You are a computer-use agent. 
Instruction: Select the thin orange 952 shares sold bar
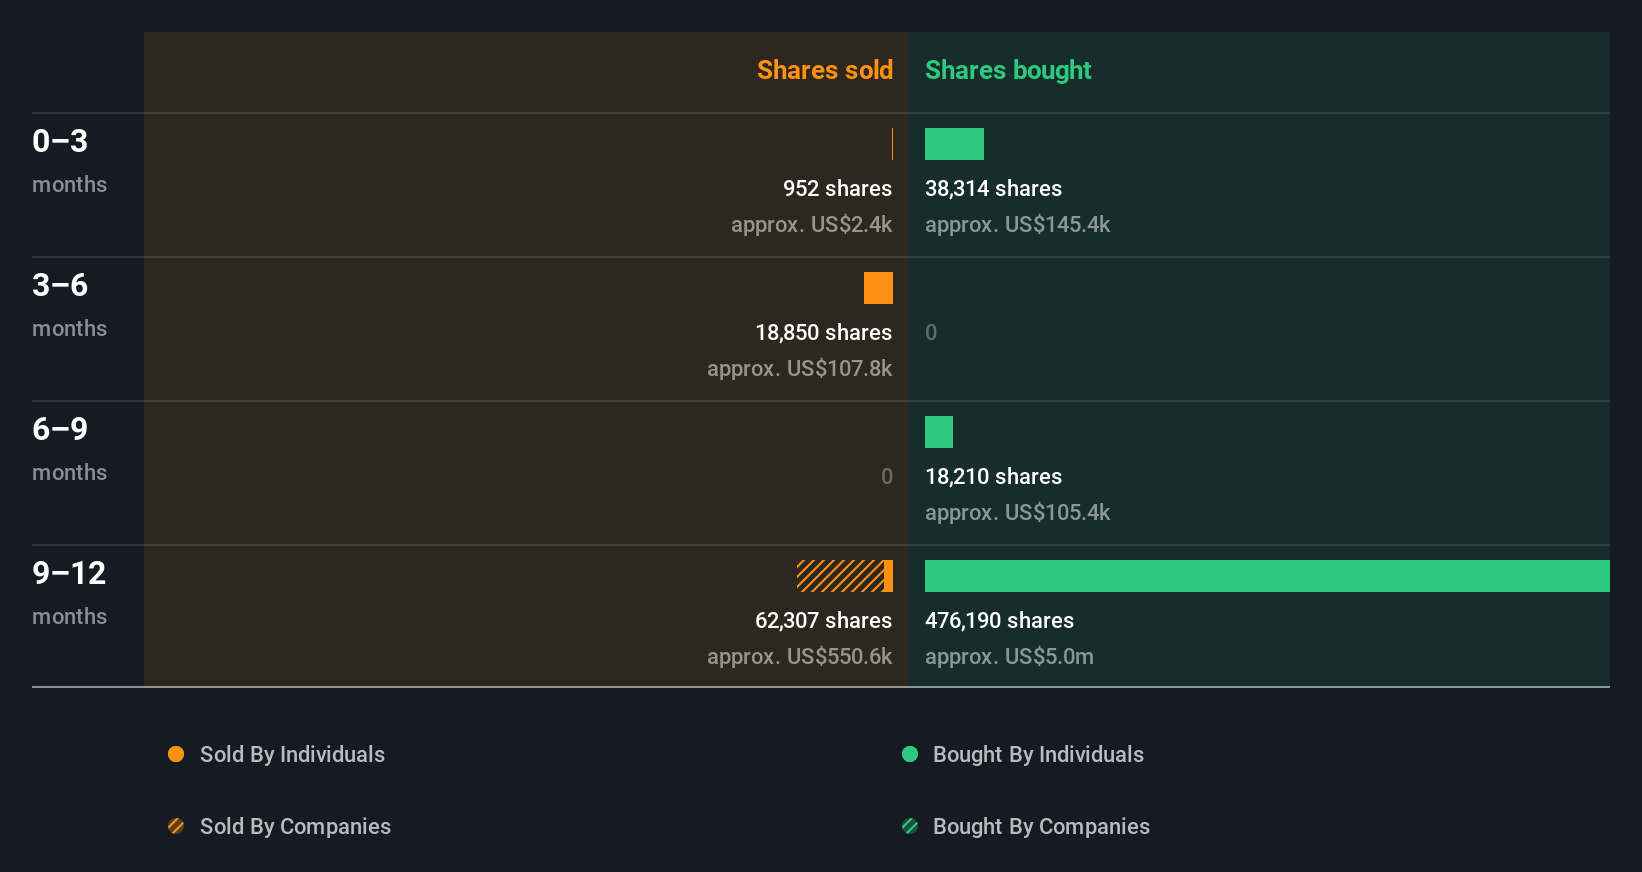[892, 144]
